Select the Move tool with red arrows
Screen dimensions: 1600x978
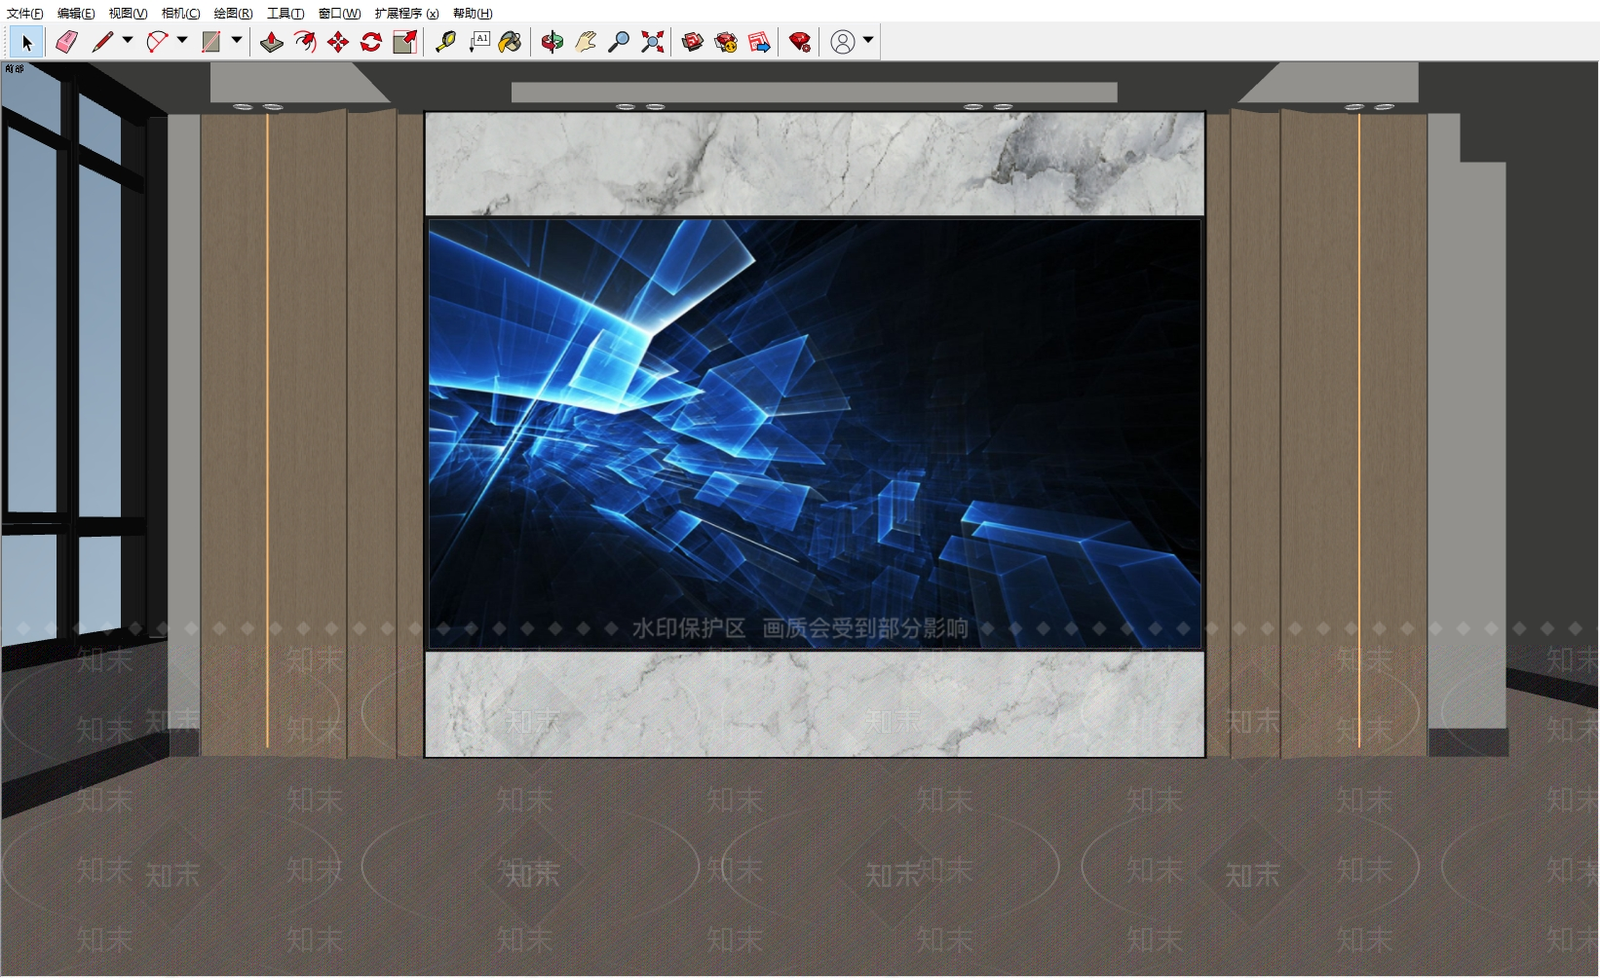coord(338,42)
